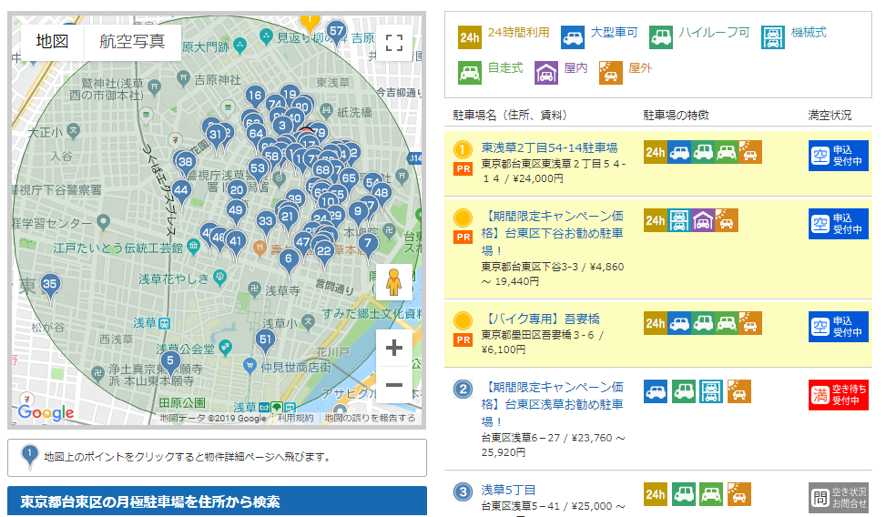886x517 pixels.
Task: Open the map's 利用規約 link
Action: tap(296, 418)
